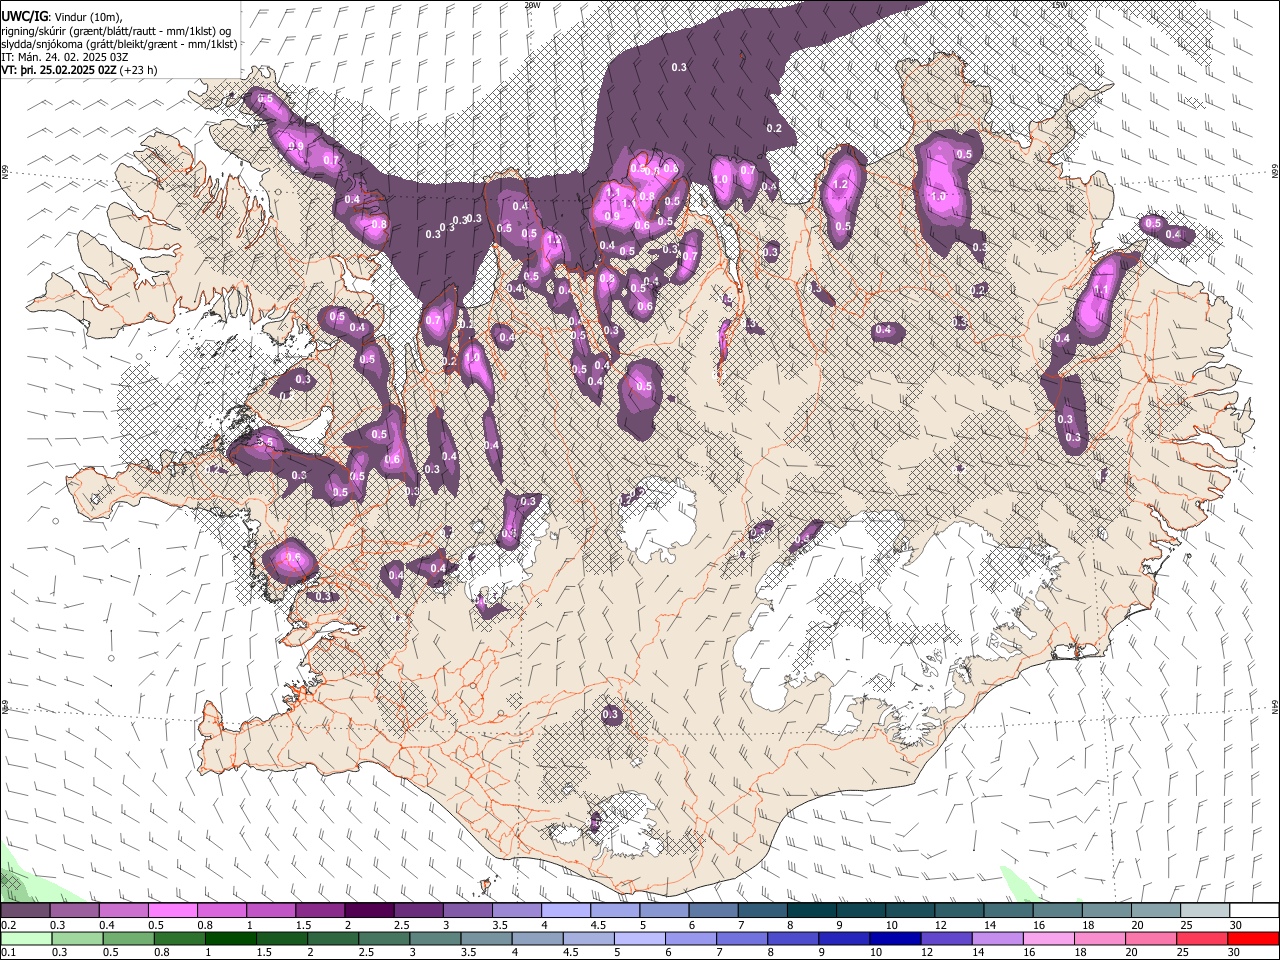Click bright red lower swatch labeled 30
Image resolution: width=1280 pixels, height=960 pixels.
click(1254, 939)
